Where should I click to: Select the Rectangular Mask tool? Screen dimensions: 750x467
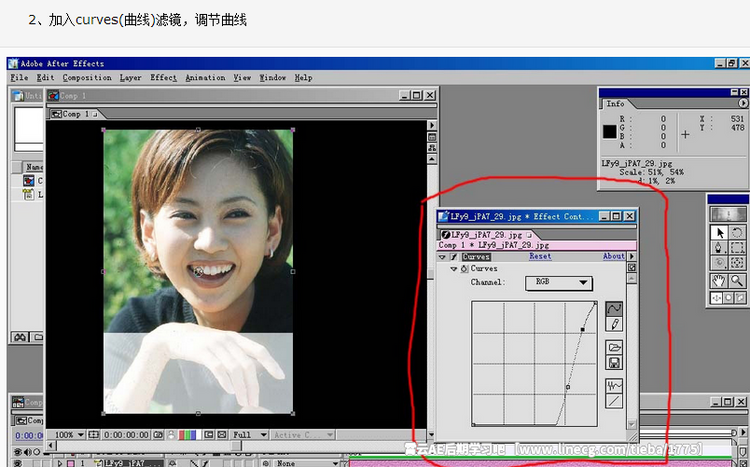(x=738, y=247)
